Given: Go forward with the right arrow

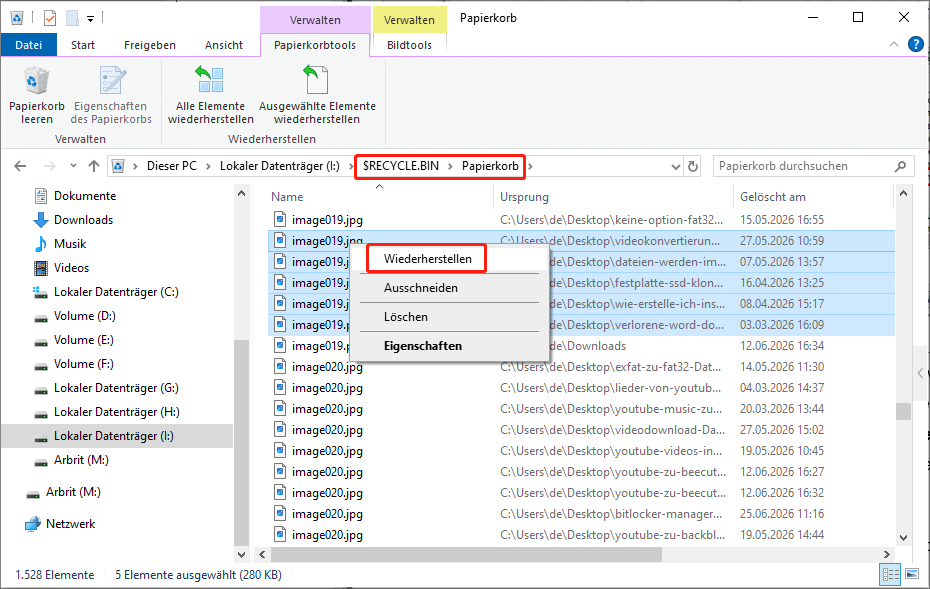Looking at the screenshot, I should tap(50, 166).
